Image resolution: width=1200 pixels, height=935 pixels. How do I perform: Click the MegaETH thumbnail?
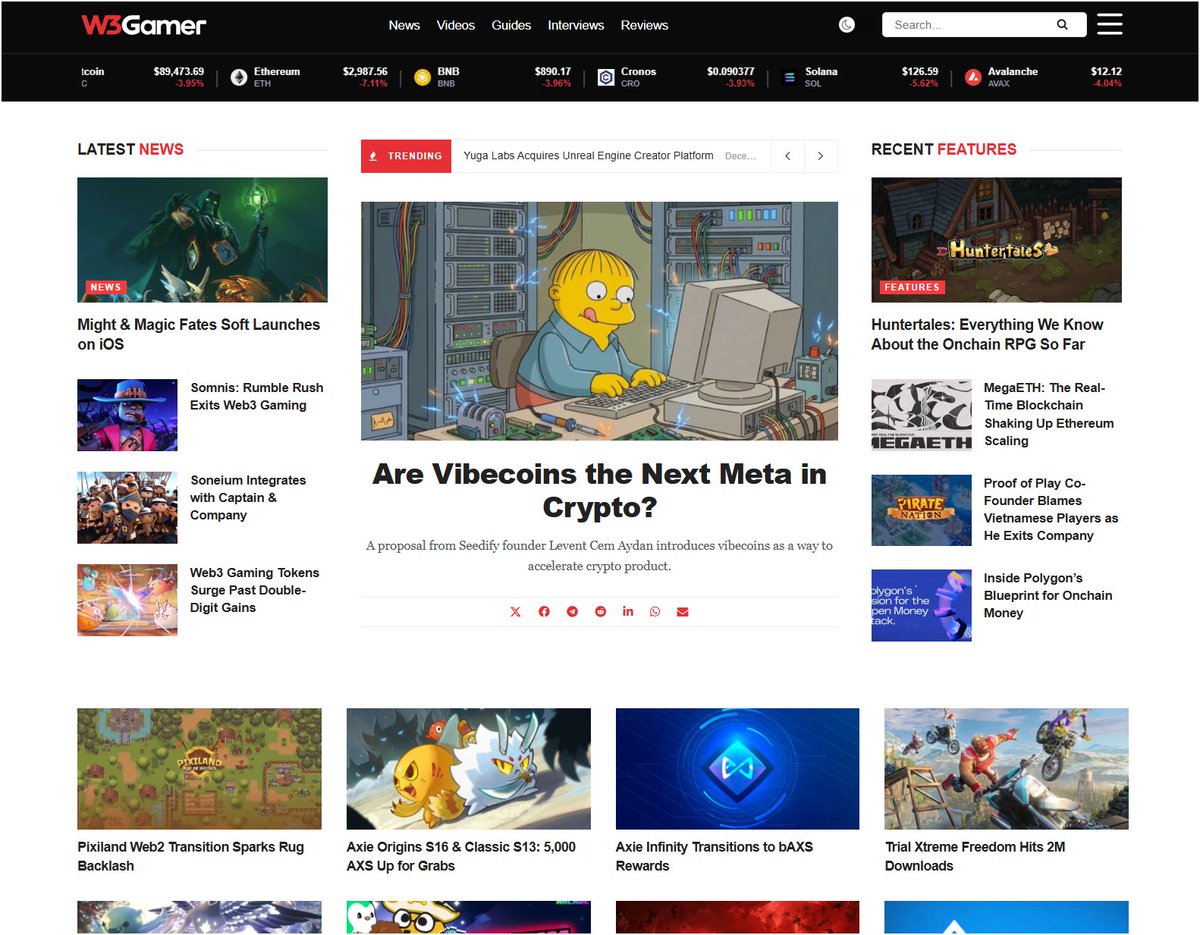coord(921,415)
